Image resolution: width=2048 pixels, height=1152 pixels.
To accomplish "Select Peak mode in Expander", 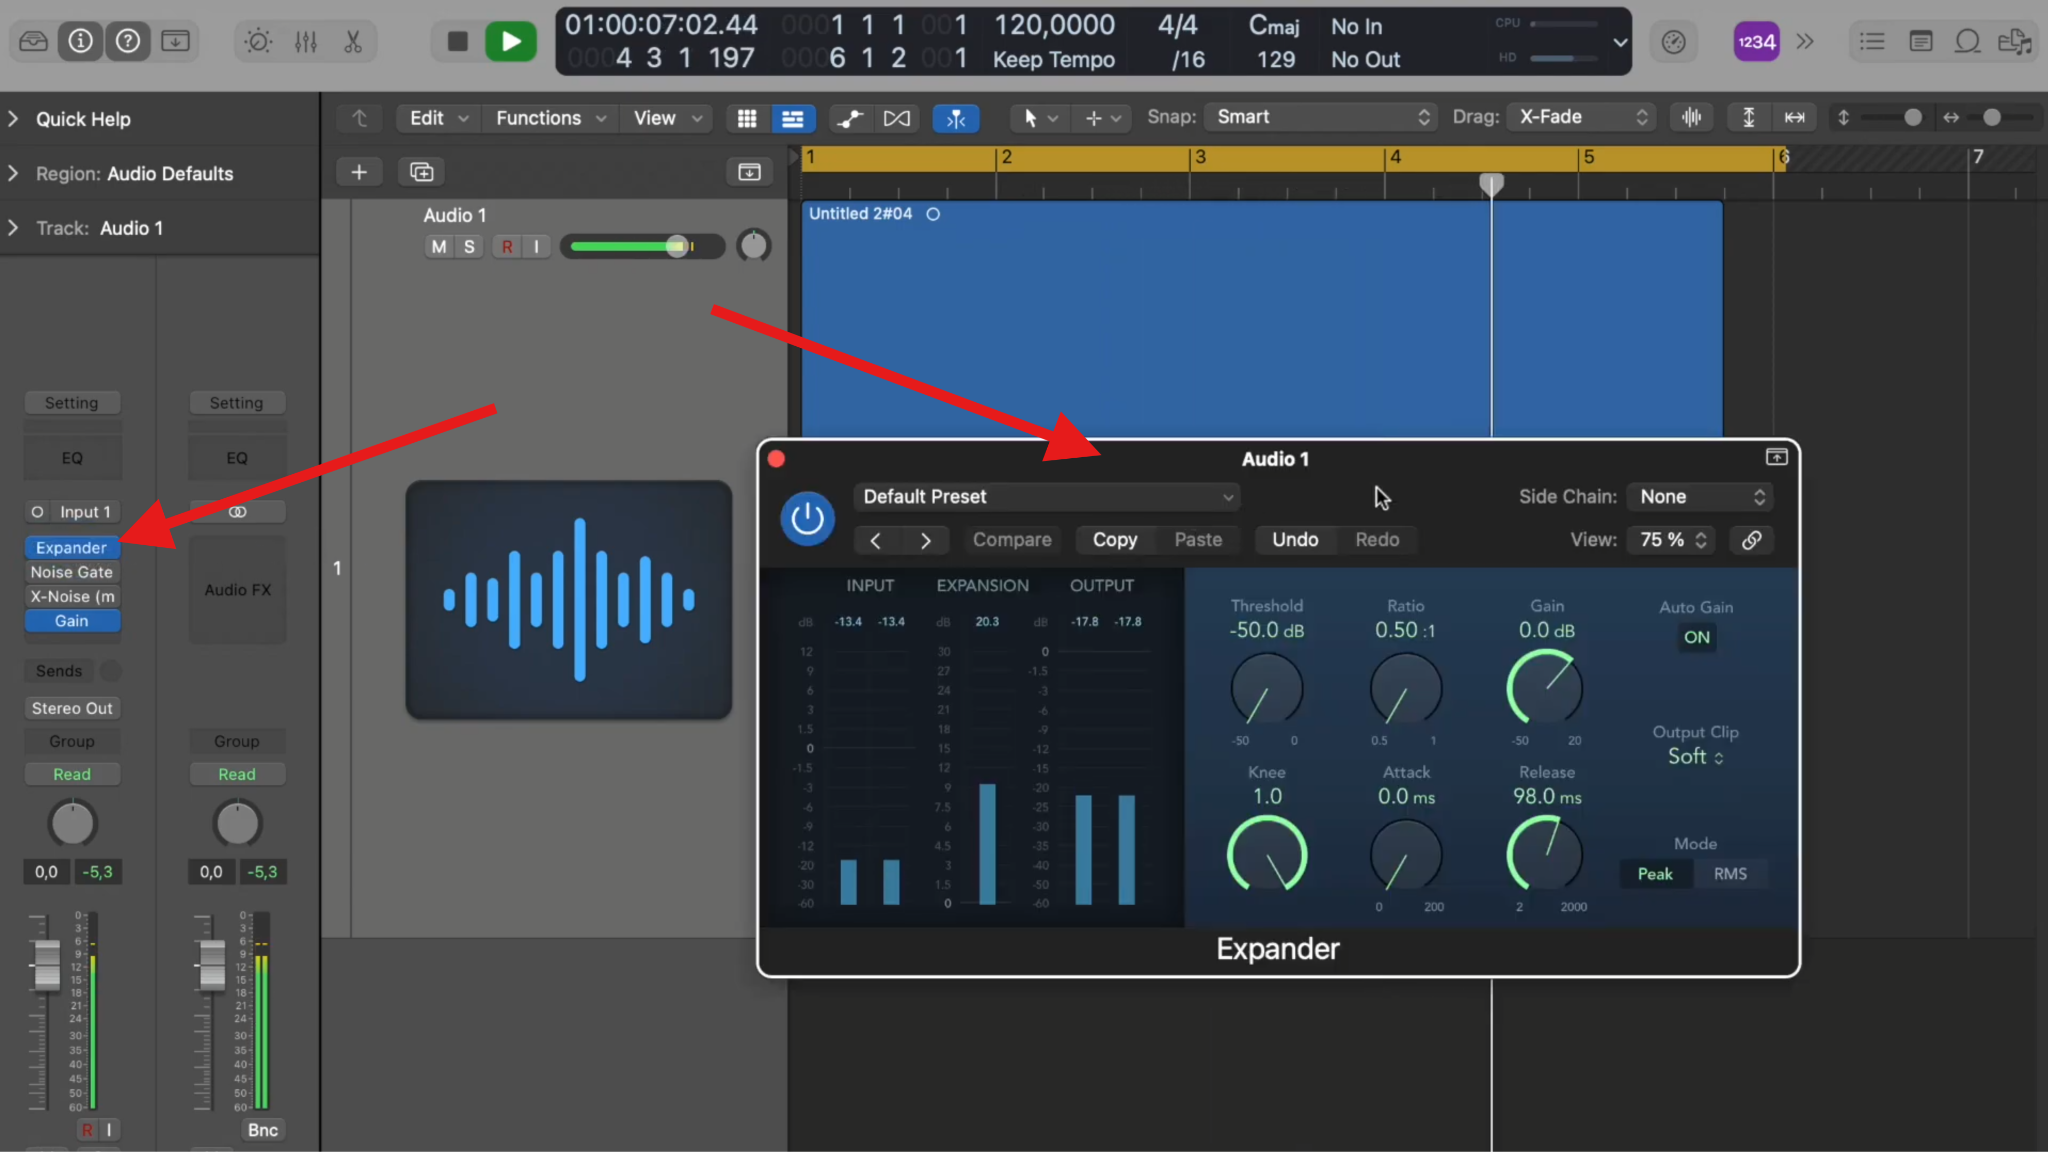I will click(x=1655, y=874).
